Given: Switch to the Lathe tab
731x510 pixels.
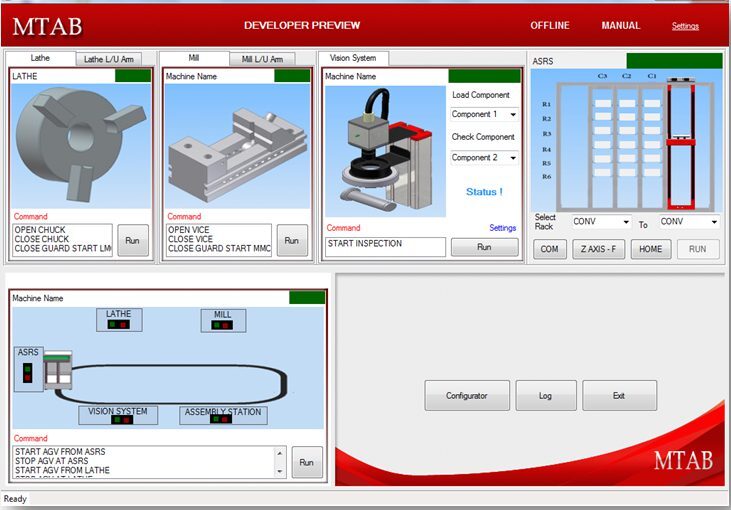Looking at the screenshot, I should pyautogui.click(x=40, y=58).
